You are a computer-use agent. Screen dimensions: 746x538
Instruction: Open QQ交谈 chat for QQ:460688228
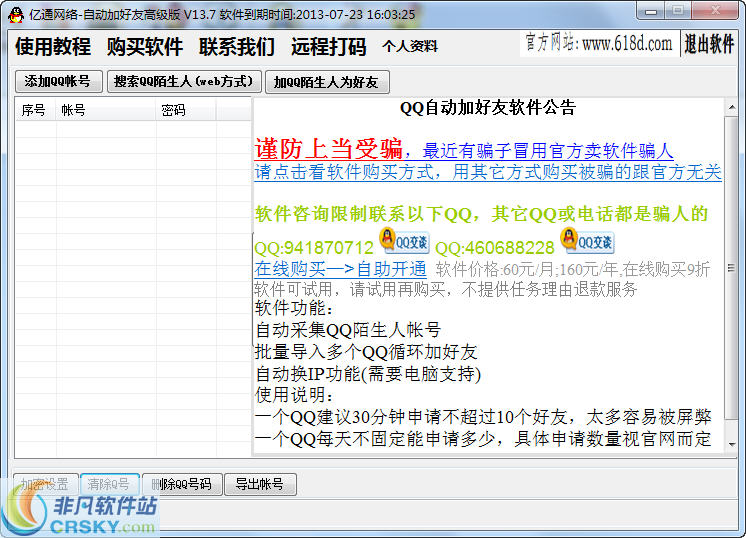[587, 241]
